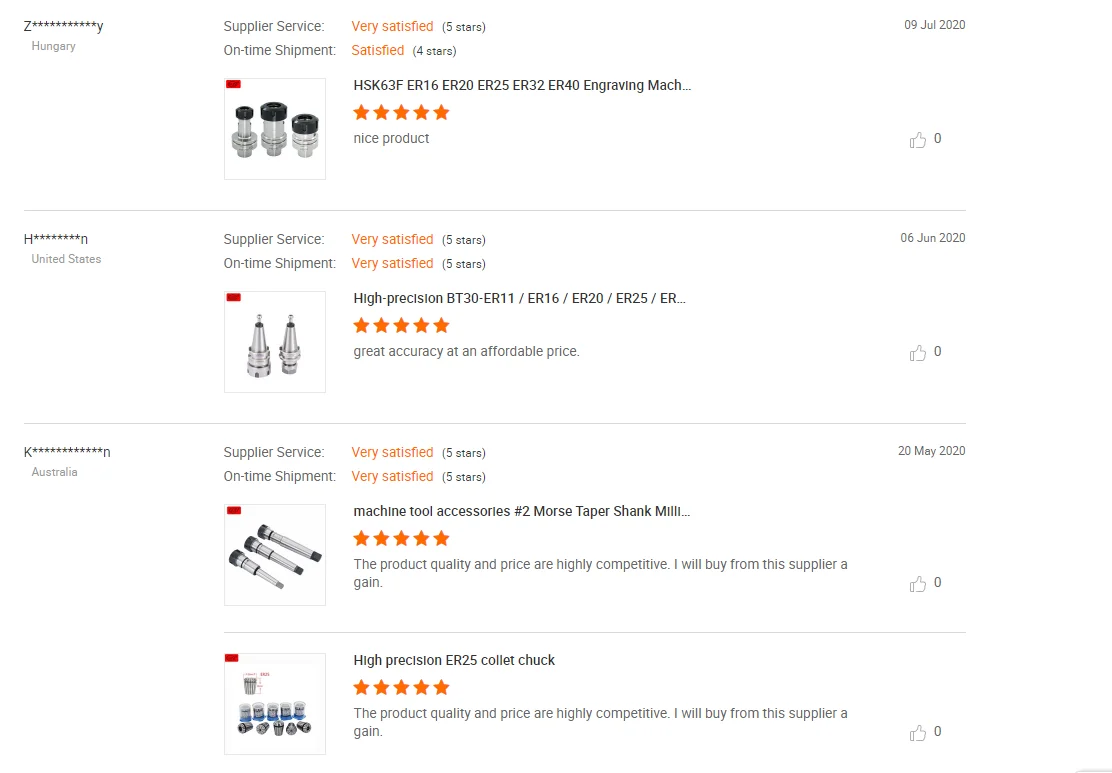1112x773 pixels.
Task: Click reviewer name K************n from Australia
Action: [x=67, y=452]
